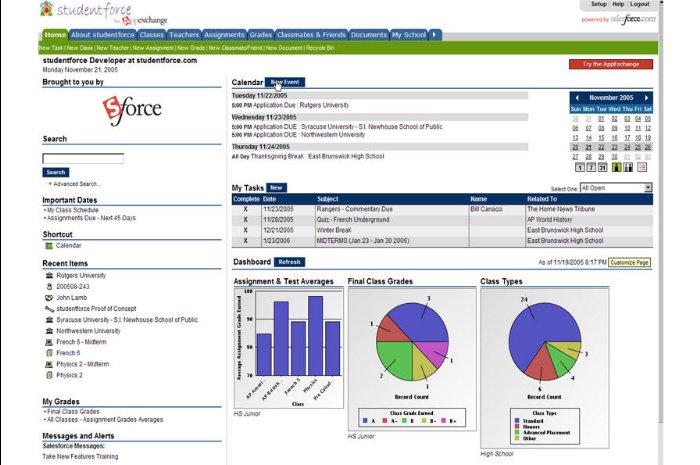Viewport: 700px width, 465px height.
Task: Expand Advanced Search options
Action: pos(77,184)
